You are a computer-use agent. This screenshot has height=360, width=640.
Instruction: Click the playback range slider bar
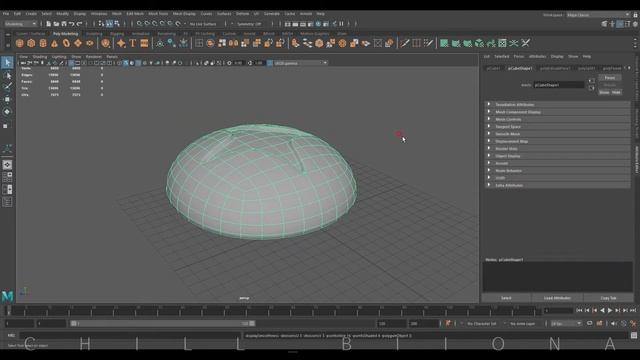[162, 323]
